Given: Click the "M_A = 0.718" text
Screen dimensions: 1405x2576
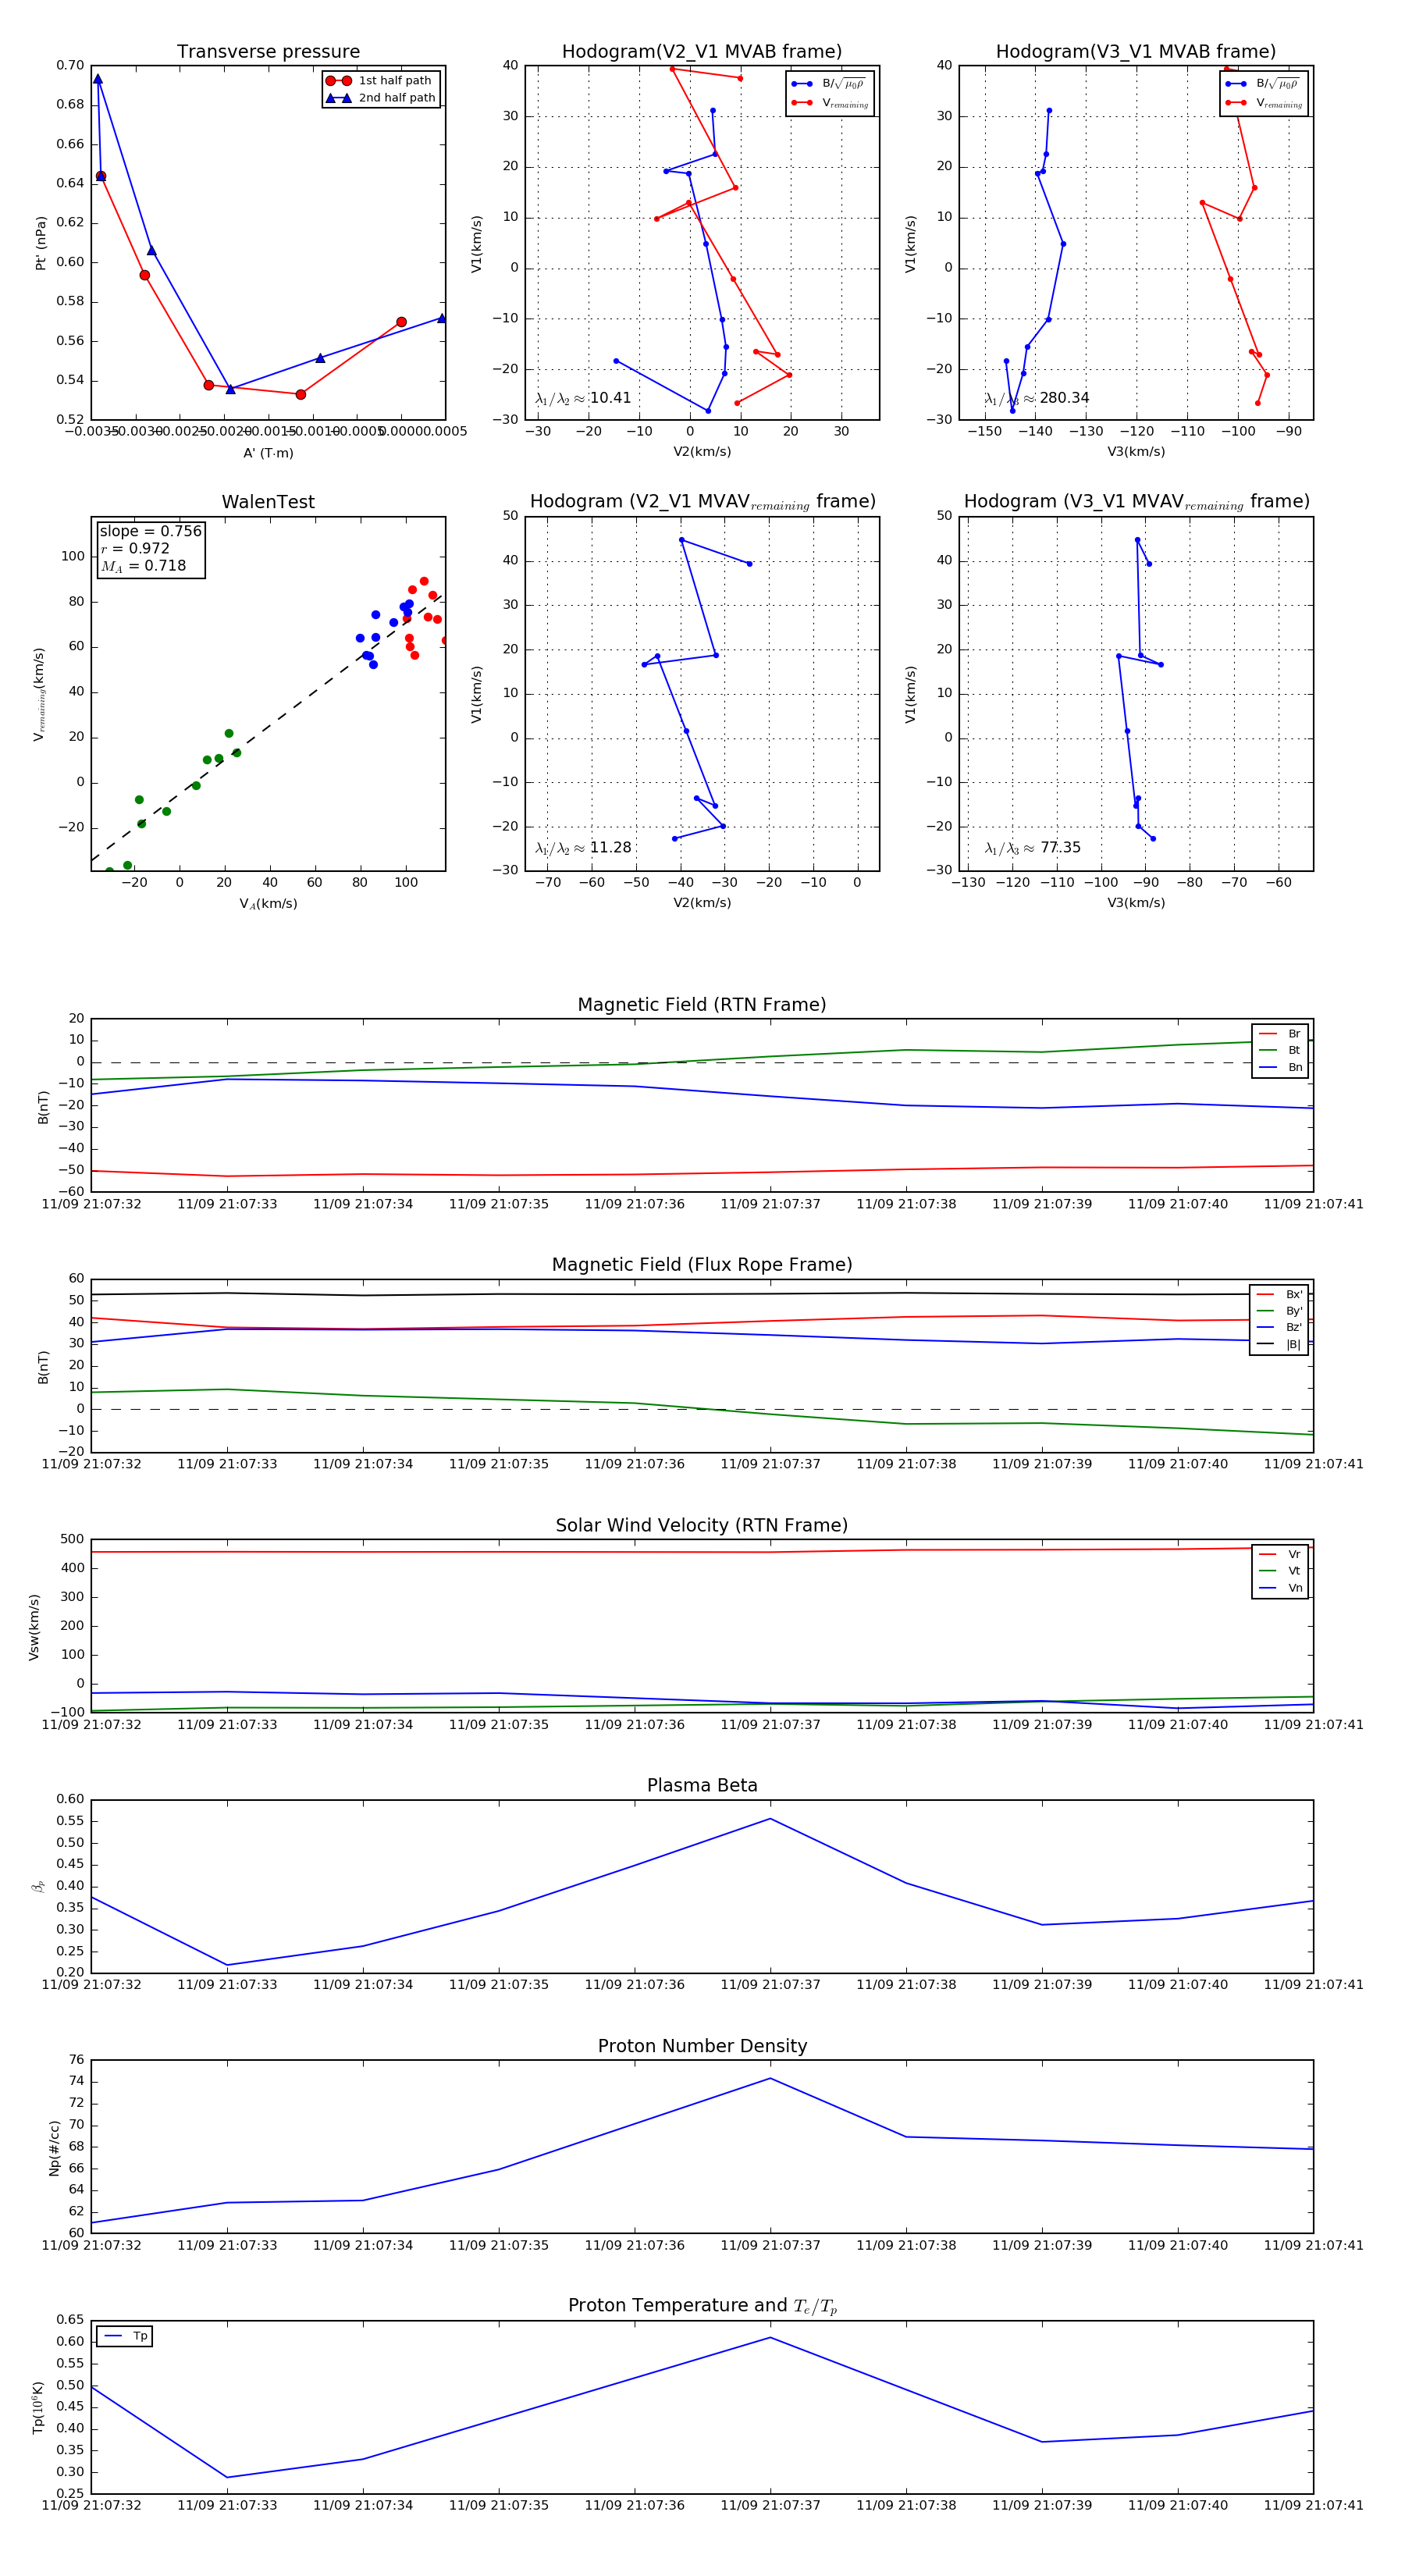Looking at the screenshot, I should 143,566.
